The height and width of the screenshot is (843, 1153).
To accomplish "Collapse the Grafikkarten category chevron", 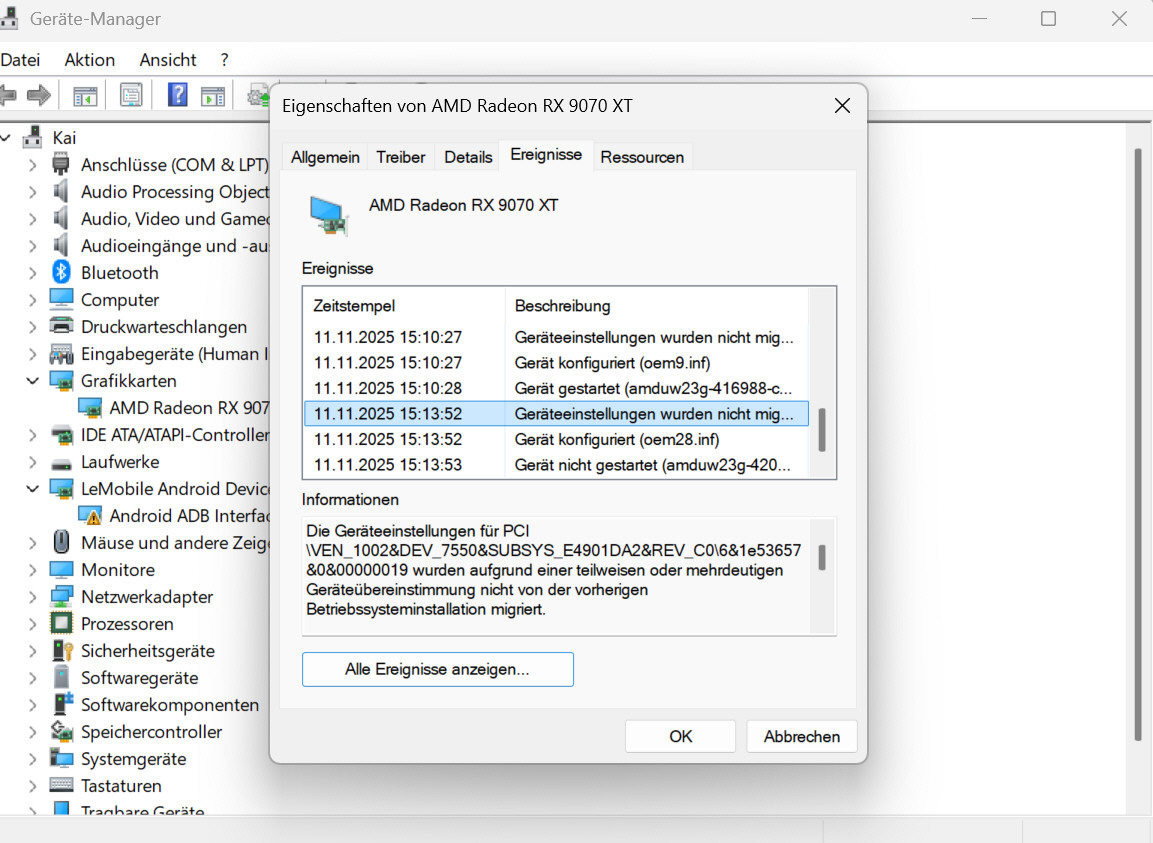I will (x=32, y=381).
